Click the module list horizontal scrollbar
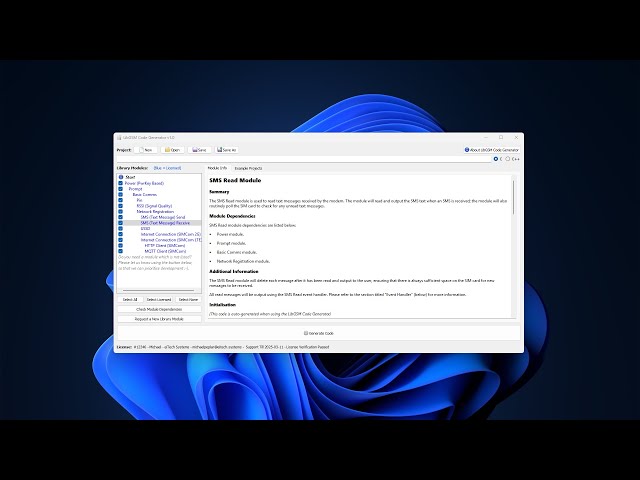Viewport: 640px width, 480px height. 159,291
